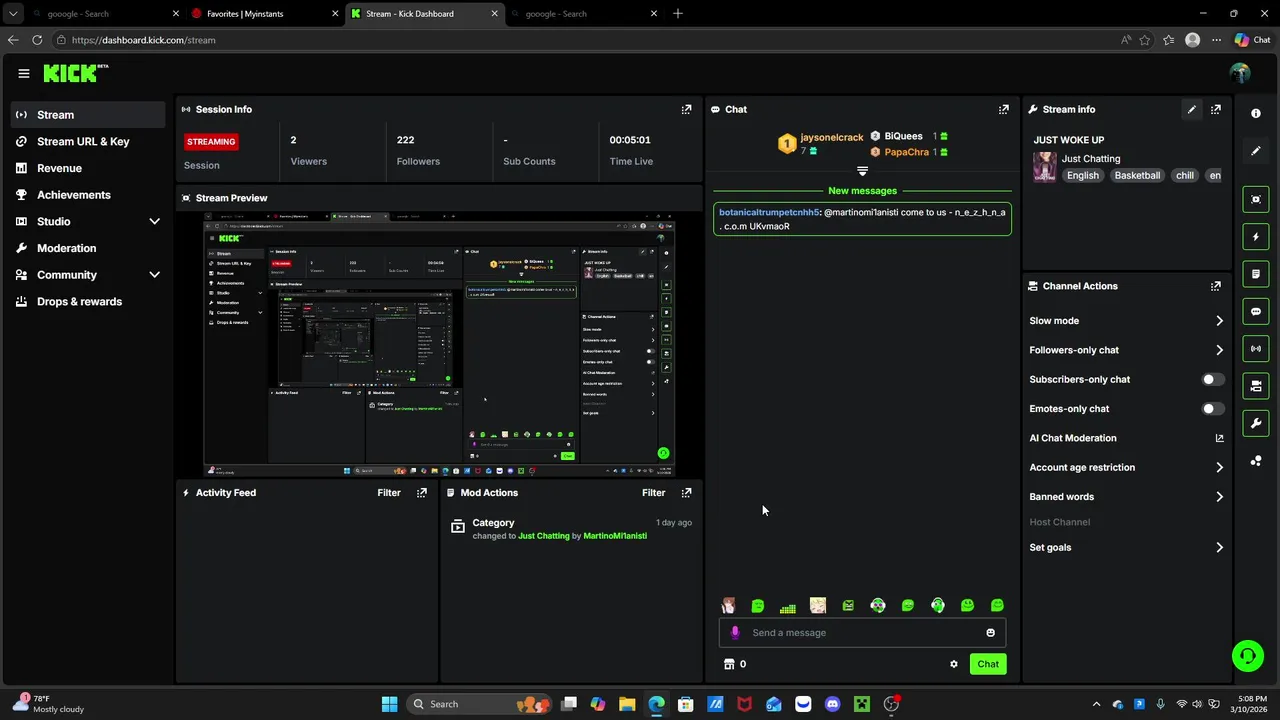The image size is (1280, 720).
Task: Click the green Chat send button
Action: [x=988, y=664]
